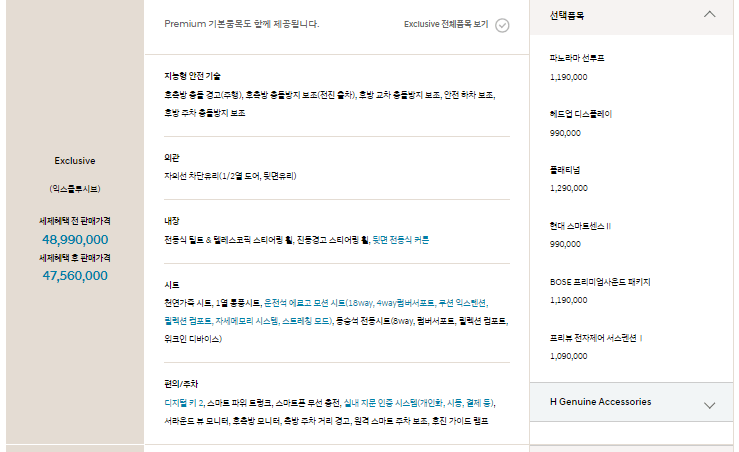Select the BOSE 프리미엄사운드 패키지 option
The width and height of the screenshot is (739, 452).
click(x=600, y=282)
